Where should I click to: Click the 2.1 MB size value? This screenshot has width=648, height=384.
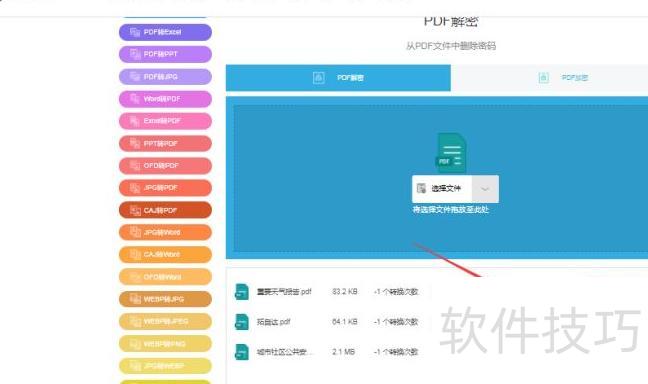pos(343,352)
